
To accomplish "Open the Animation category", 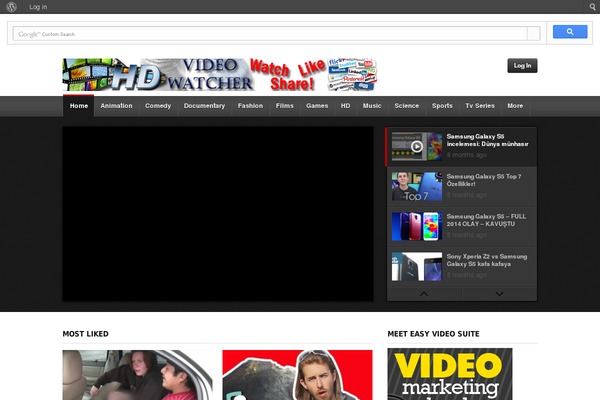I will (x=116, y=106).
